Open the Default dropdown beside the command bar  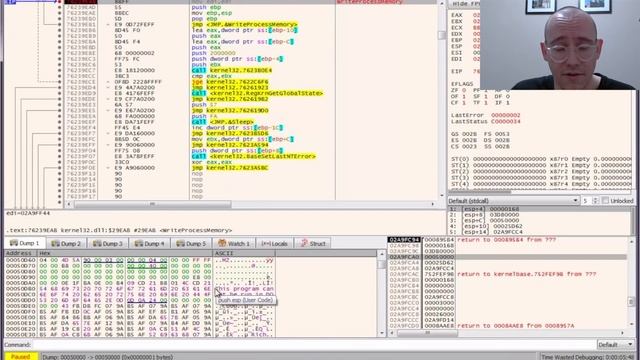tap(616, 345)
